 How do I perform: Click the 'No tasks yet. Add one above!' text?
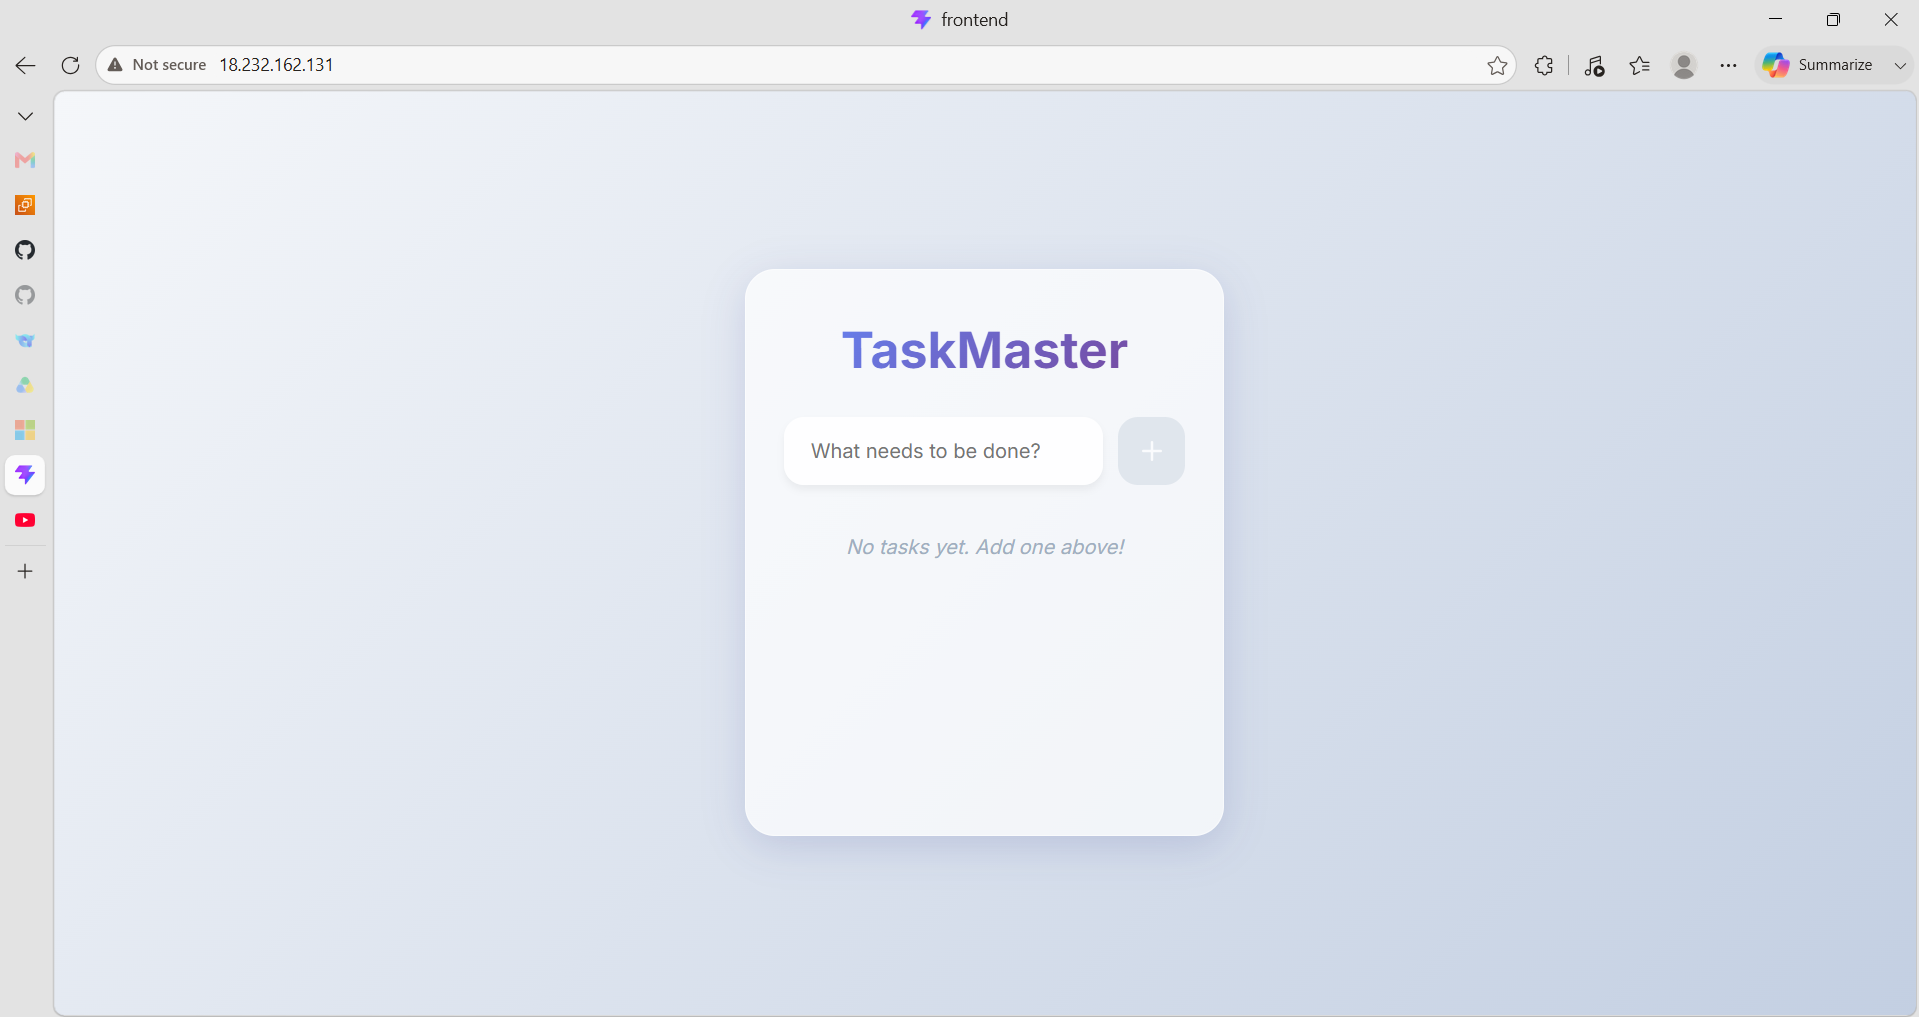[x=985, y=547]
